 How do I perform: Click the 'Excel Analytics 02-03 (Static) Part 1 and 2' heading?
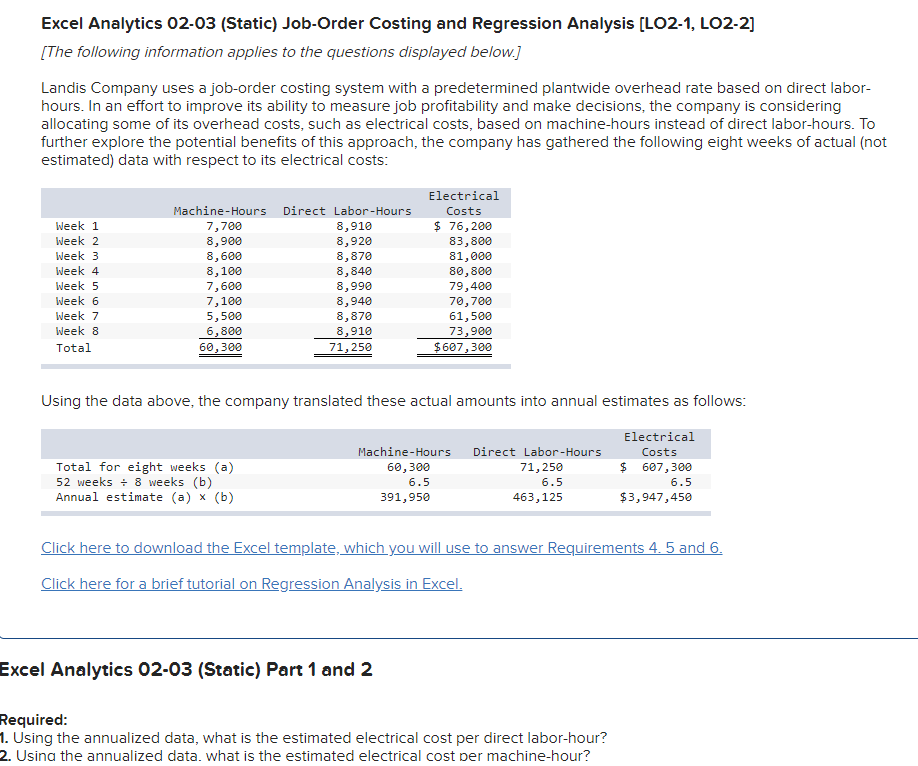(186, 669)
